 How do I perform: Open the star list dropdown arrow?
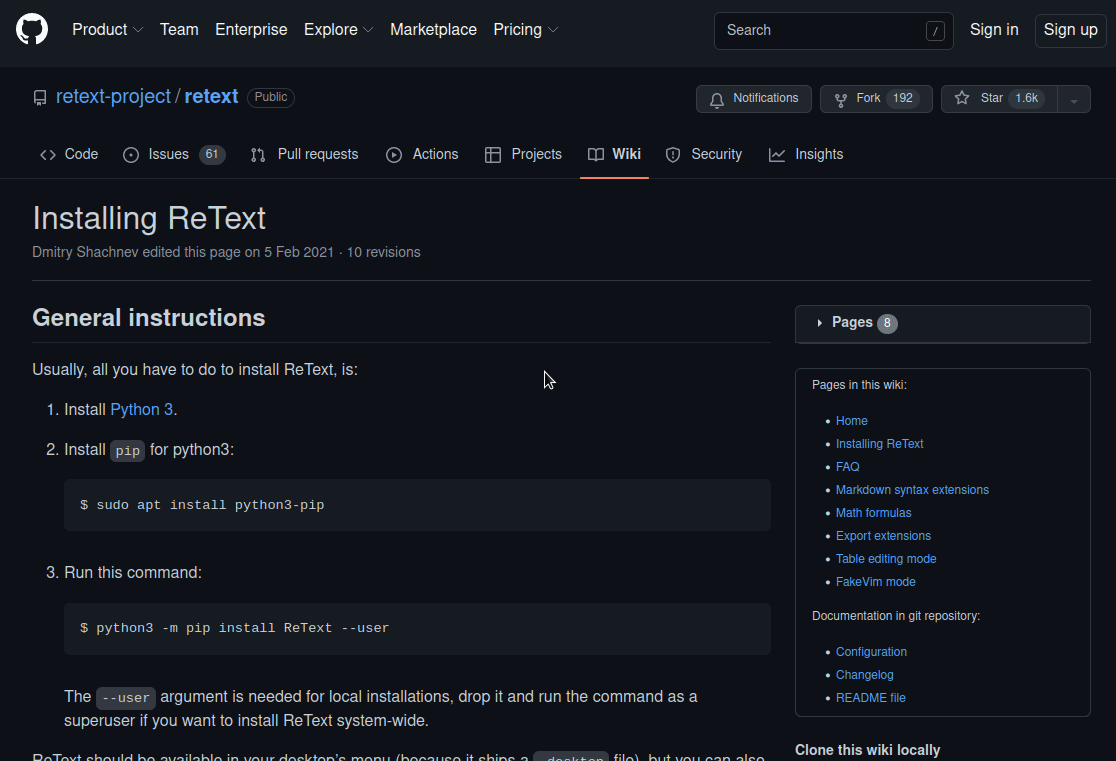pyautogui.click(x=1074, y=99)
